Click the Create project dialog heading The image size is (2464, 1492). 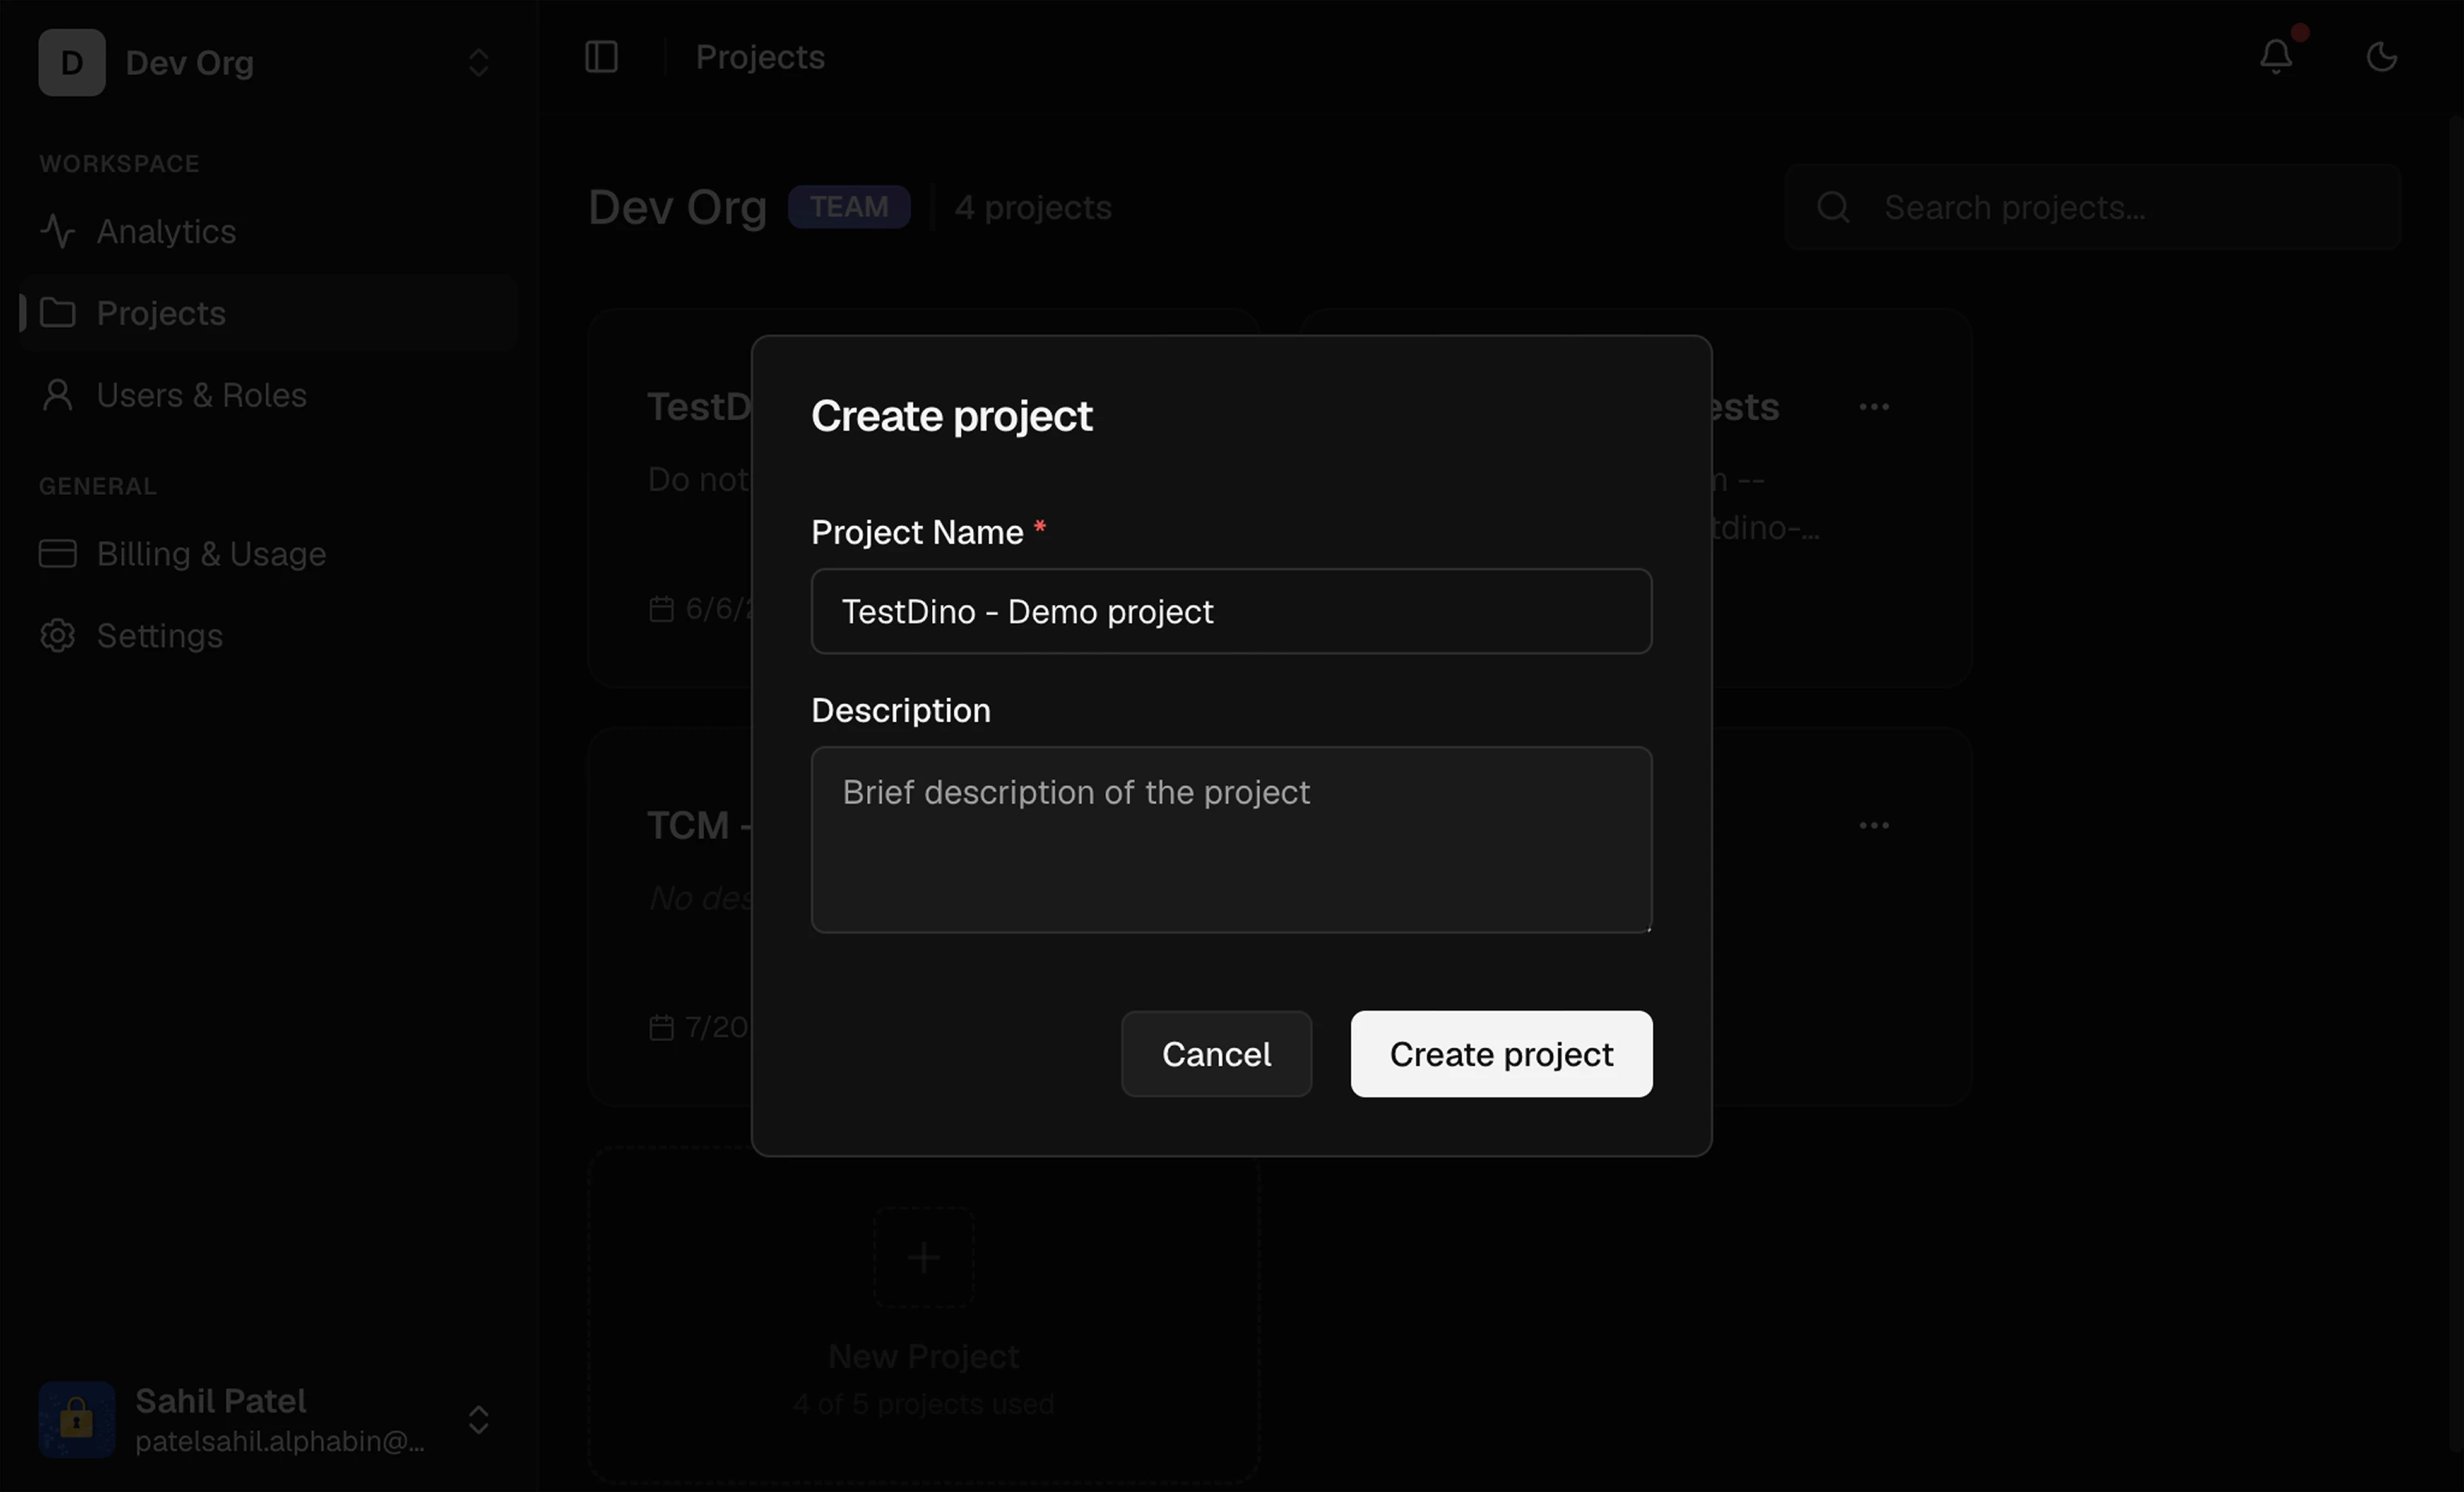951,416
